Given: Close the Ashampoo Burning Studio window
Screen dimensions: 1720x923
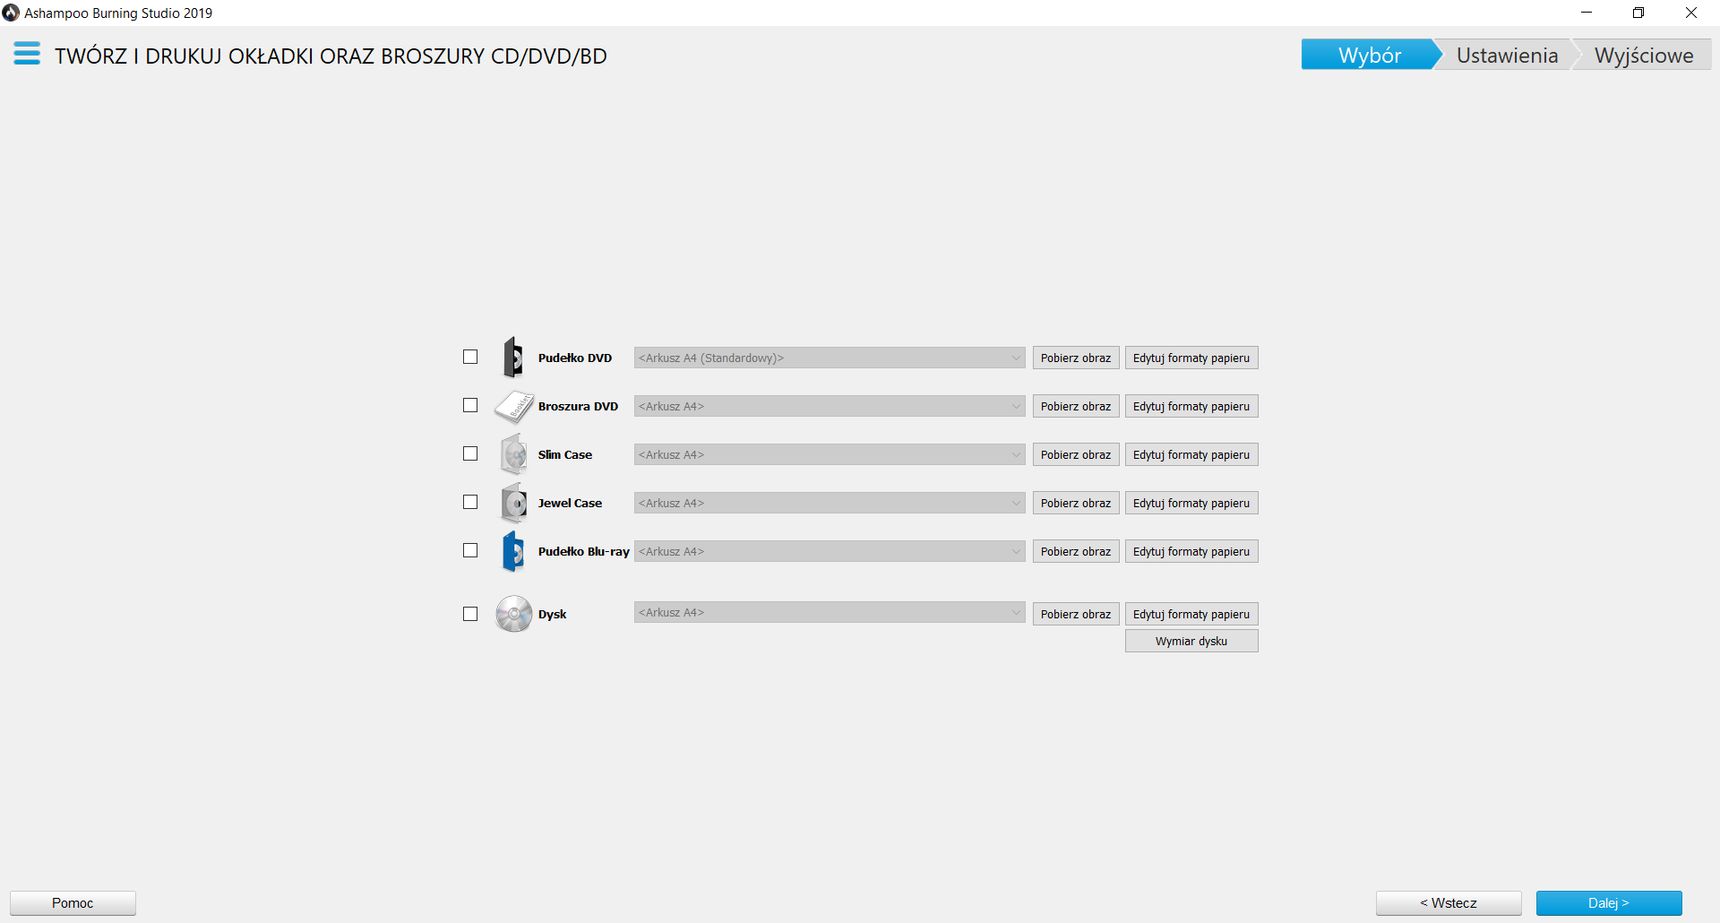Looking at the screenshot, I should (x=1691, y=13).
